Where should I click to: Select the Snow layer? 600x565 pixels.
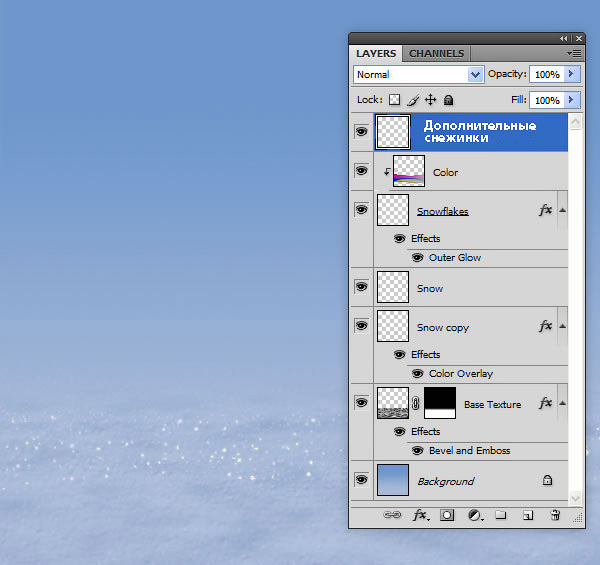[x=471, y=287]
